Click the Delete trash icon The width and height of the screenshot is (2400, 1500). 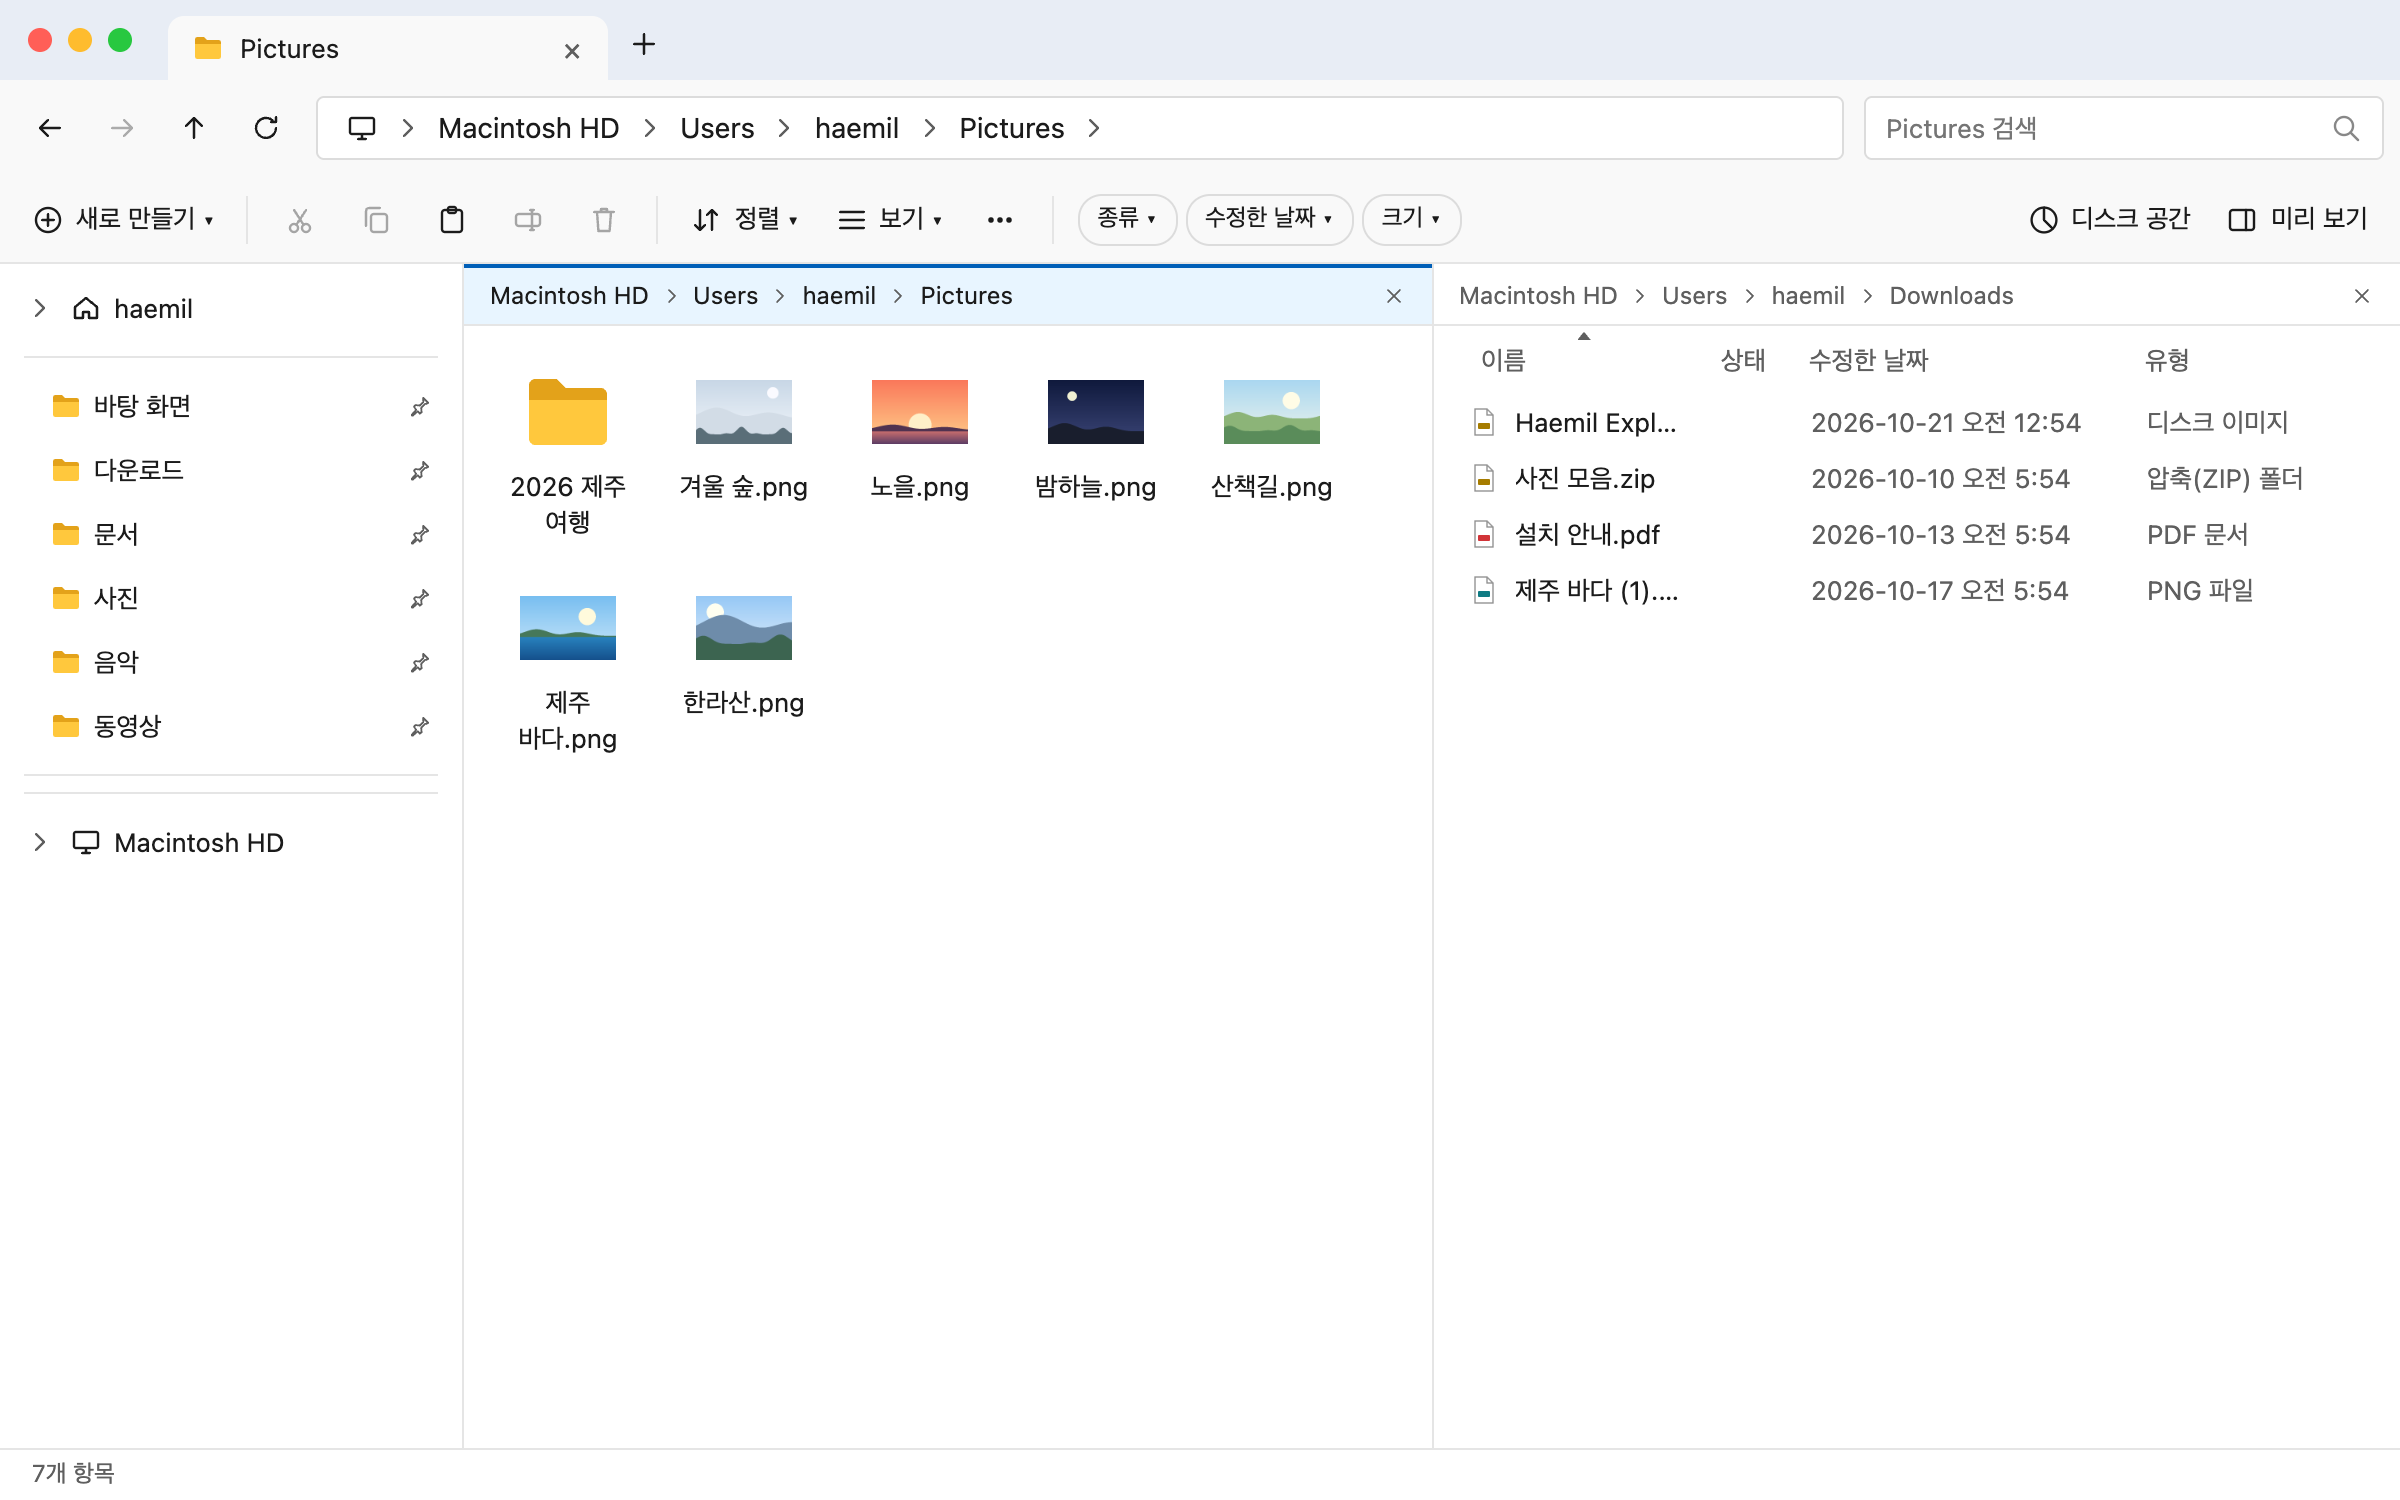pyautogui.click(x=604, y=220)
